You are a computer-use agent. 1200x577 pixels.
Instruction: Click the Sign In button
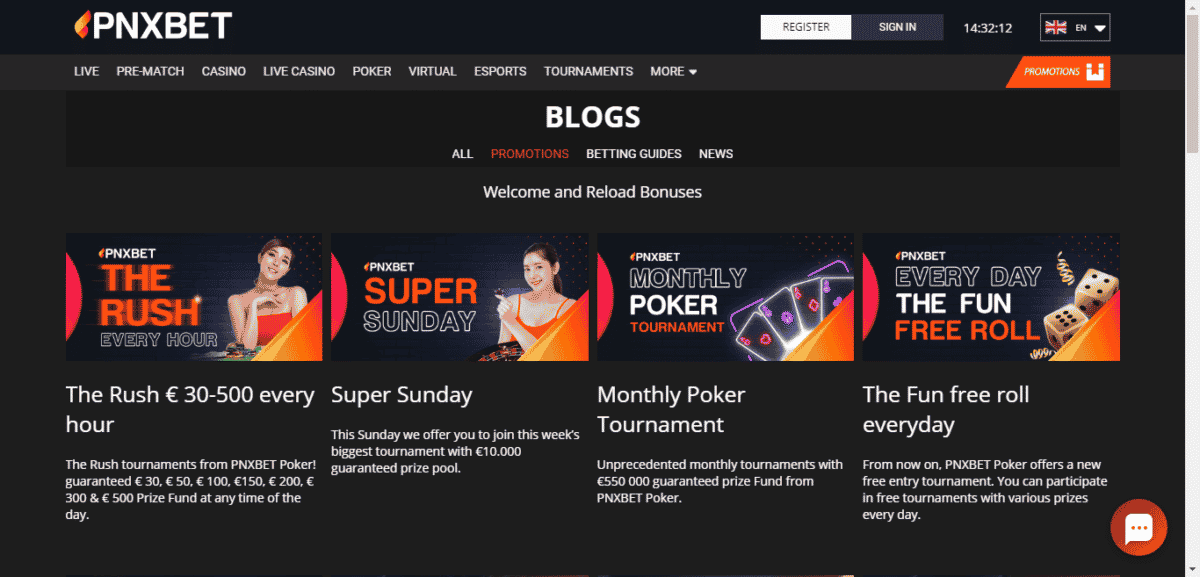point(897,27)
